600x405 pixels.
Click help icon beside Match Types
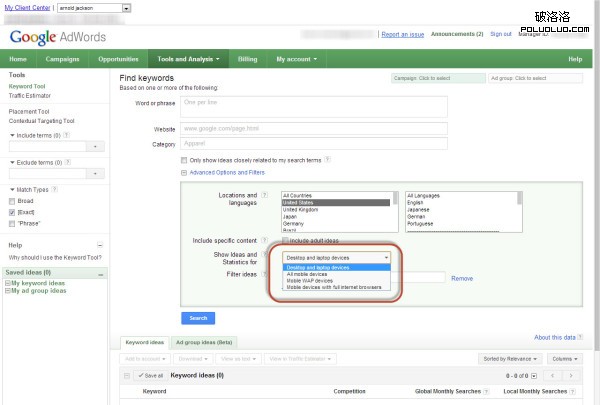click(x=54, y=188)
